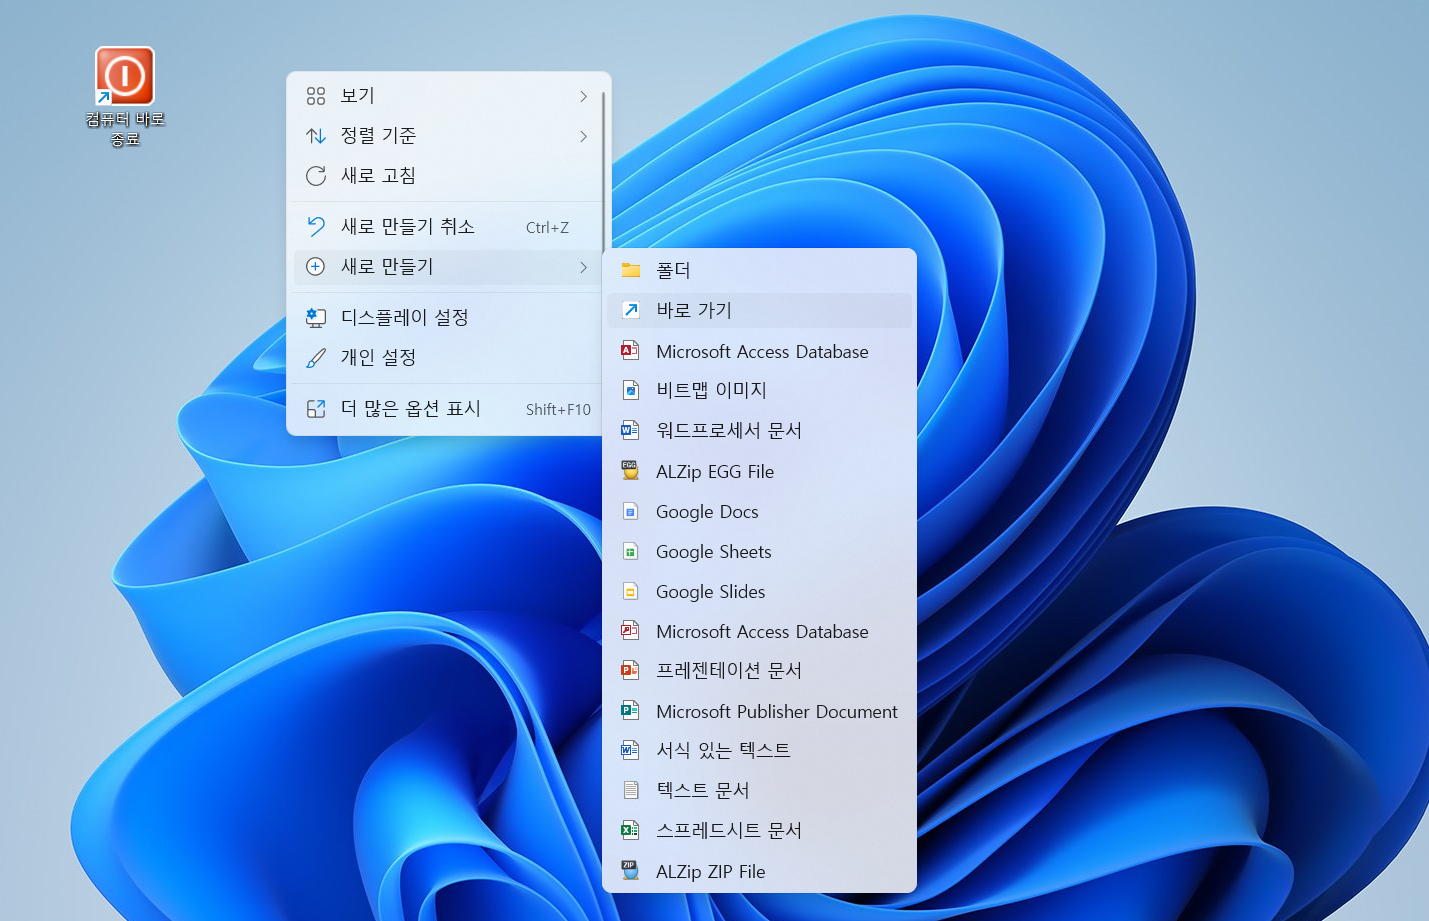The image size is (1429, 921).
Task: Click the 정렬 기준 arrows icon
Action: point(316,136)
